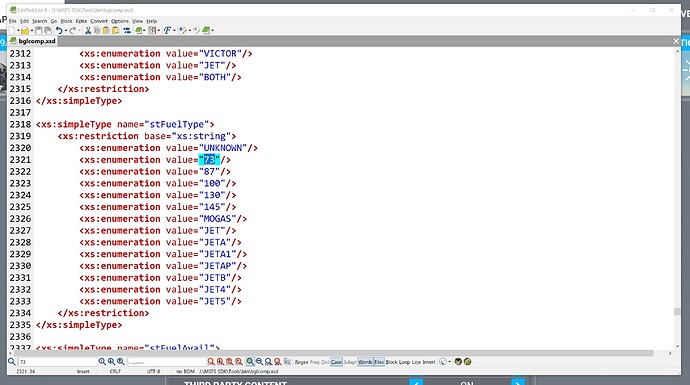The image size is (690, 385).
Task: Click the magnifier icon left of search box
Action: [x=11, y=362]
